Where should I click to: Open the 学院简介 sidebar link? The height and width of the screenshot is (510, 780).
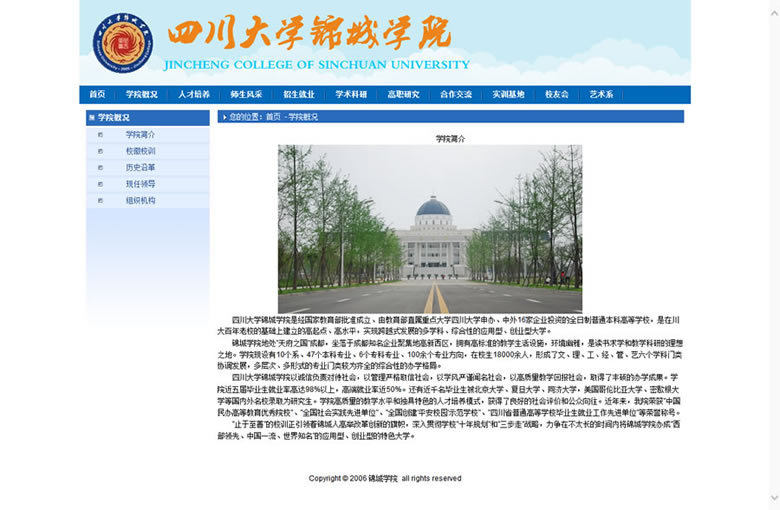click(140, 135)
